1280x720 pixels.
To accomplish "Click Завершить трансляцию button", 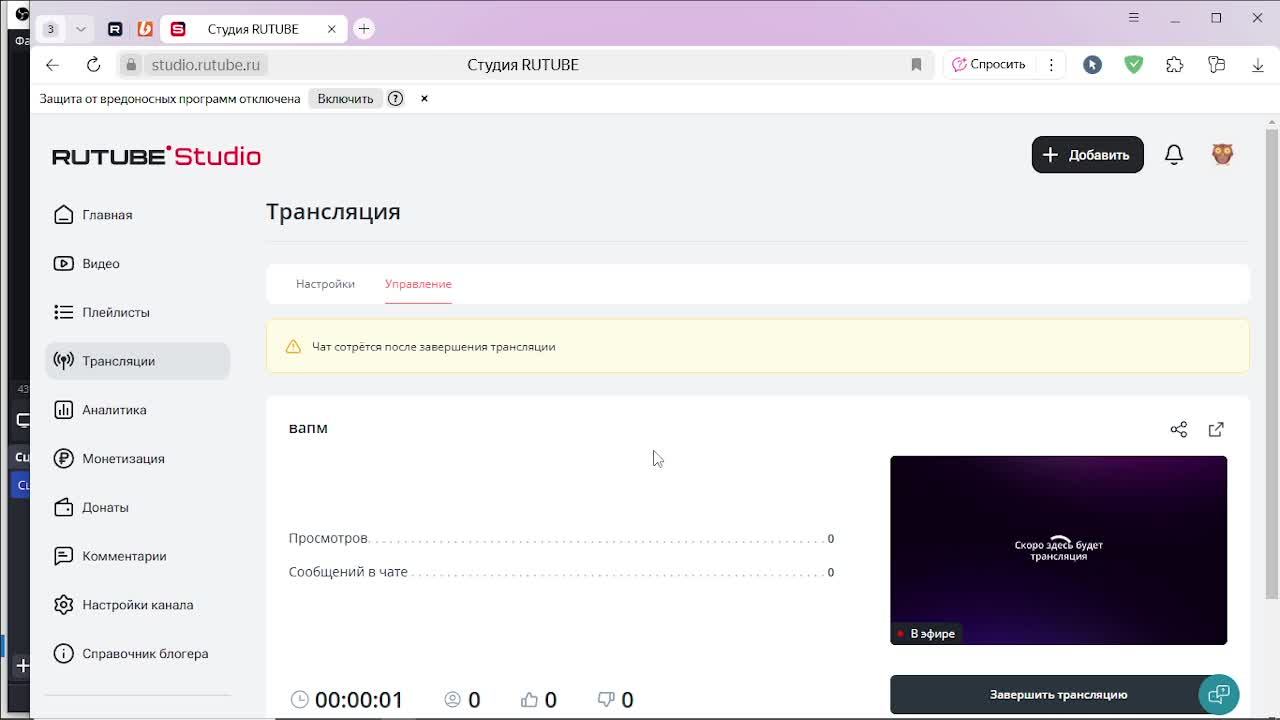I will [x=1058, y=695].
